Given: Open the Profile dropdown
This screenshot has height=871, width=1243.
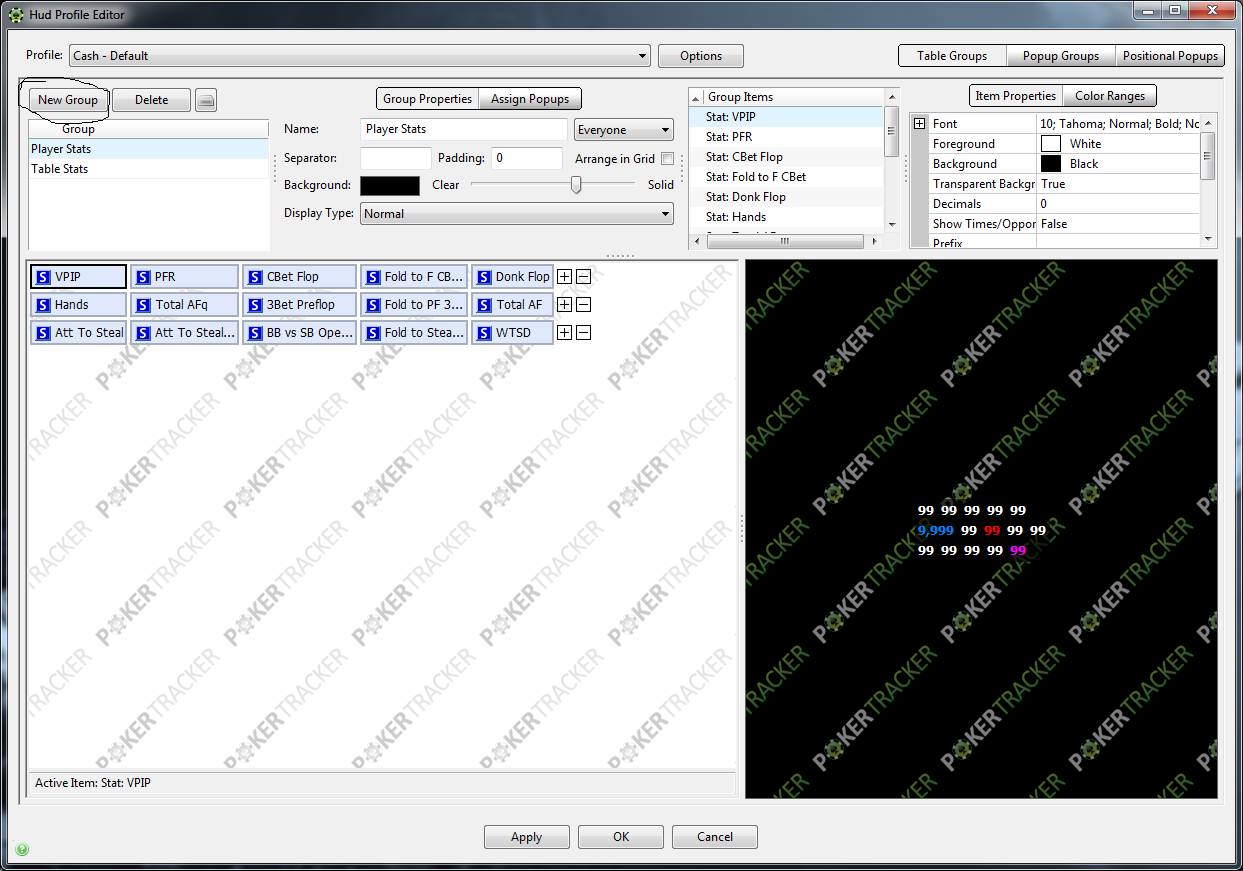Looking at the screenshot, I should 359,56.
